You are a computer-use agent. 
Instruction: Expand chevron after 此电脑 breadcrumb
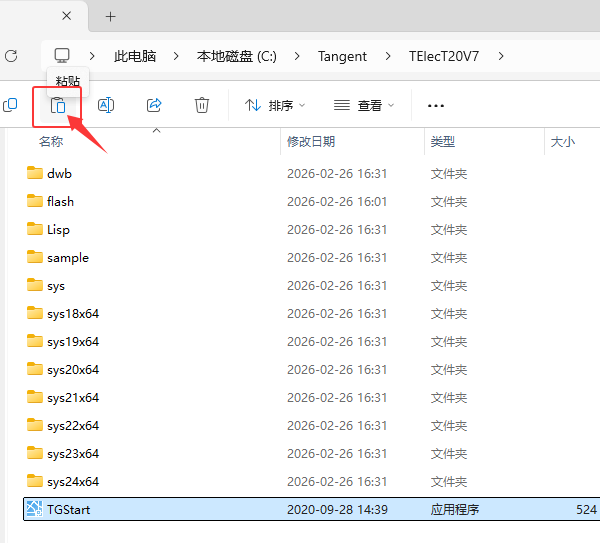point(176,56)
